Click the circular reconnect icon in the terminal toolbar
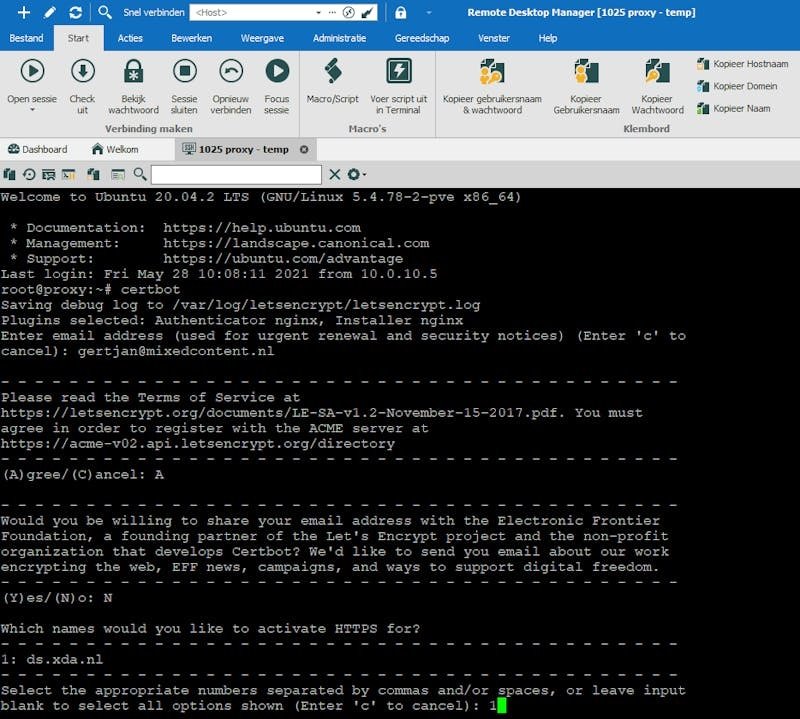Viewport: 800px width, 719px height. click(x=29, y=175)
